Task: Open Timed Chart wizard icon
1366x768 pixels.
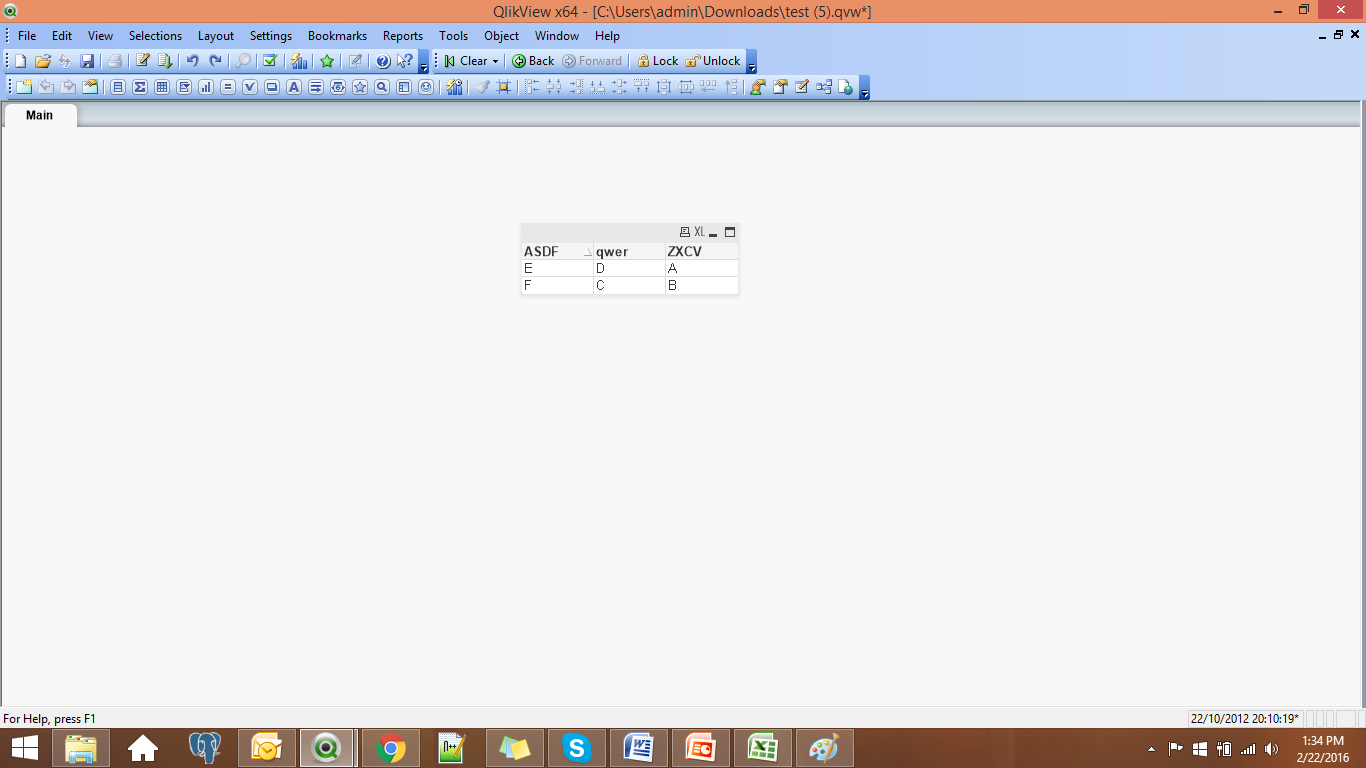Action: (455, 87)
